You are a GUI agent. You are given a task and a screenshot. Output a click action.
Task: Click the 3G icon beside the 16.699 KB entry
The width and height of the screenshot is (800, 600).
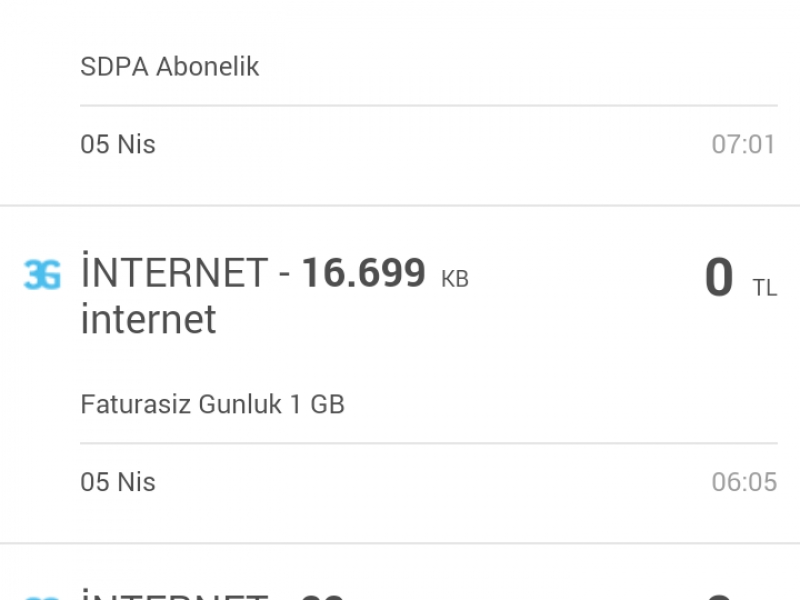[42, 275]
